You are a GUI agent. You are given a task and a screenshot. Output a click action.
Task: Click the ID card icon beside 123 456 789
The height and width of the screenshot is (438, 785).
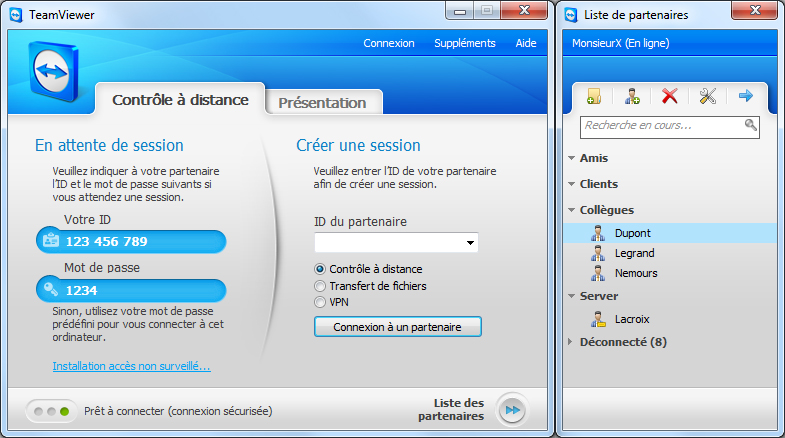51,240
